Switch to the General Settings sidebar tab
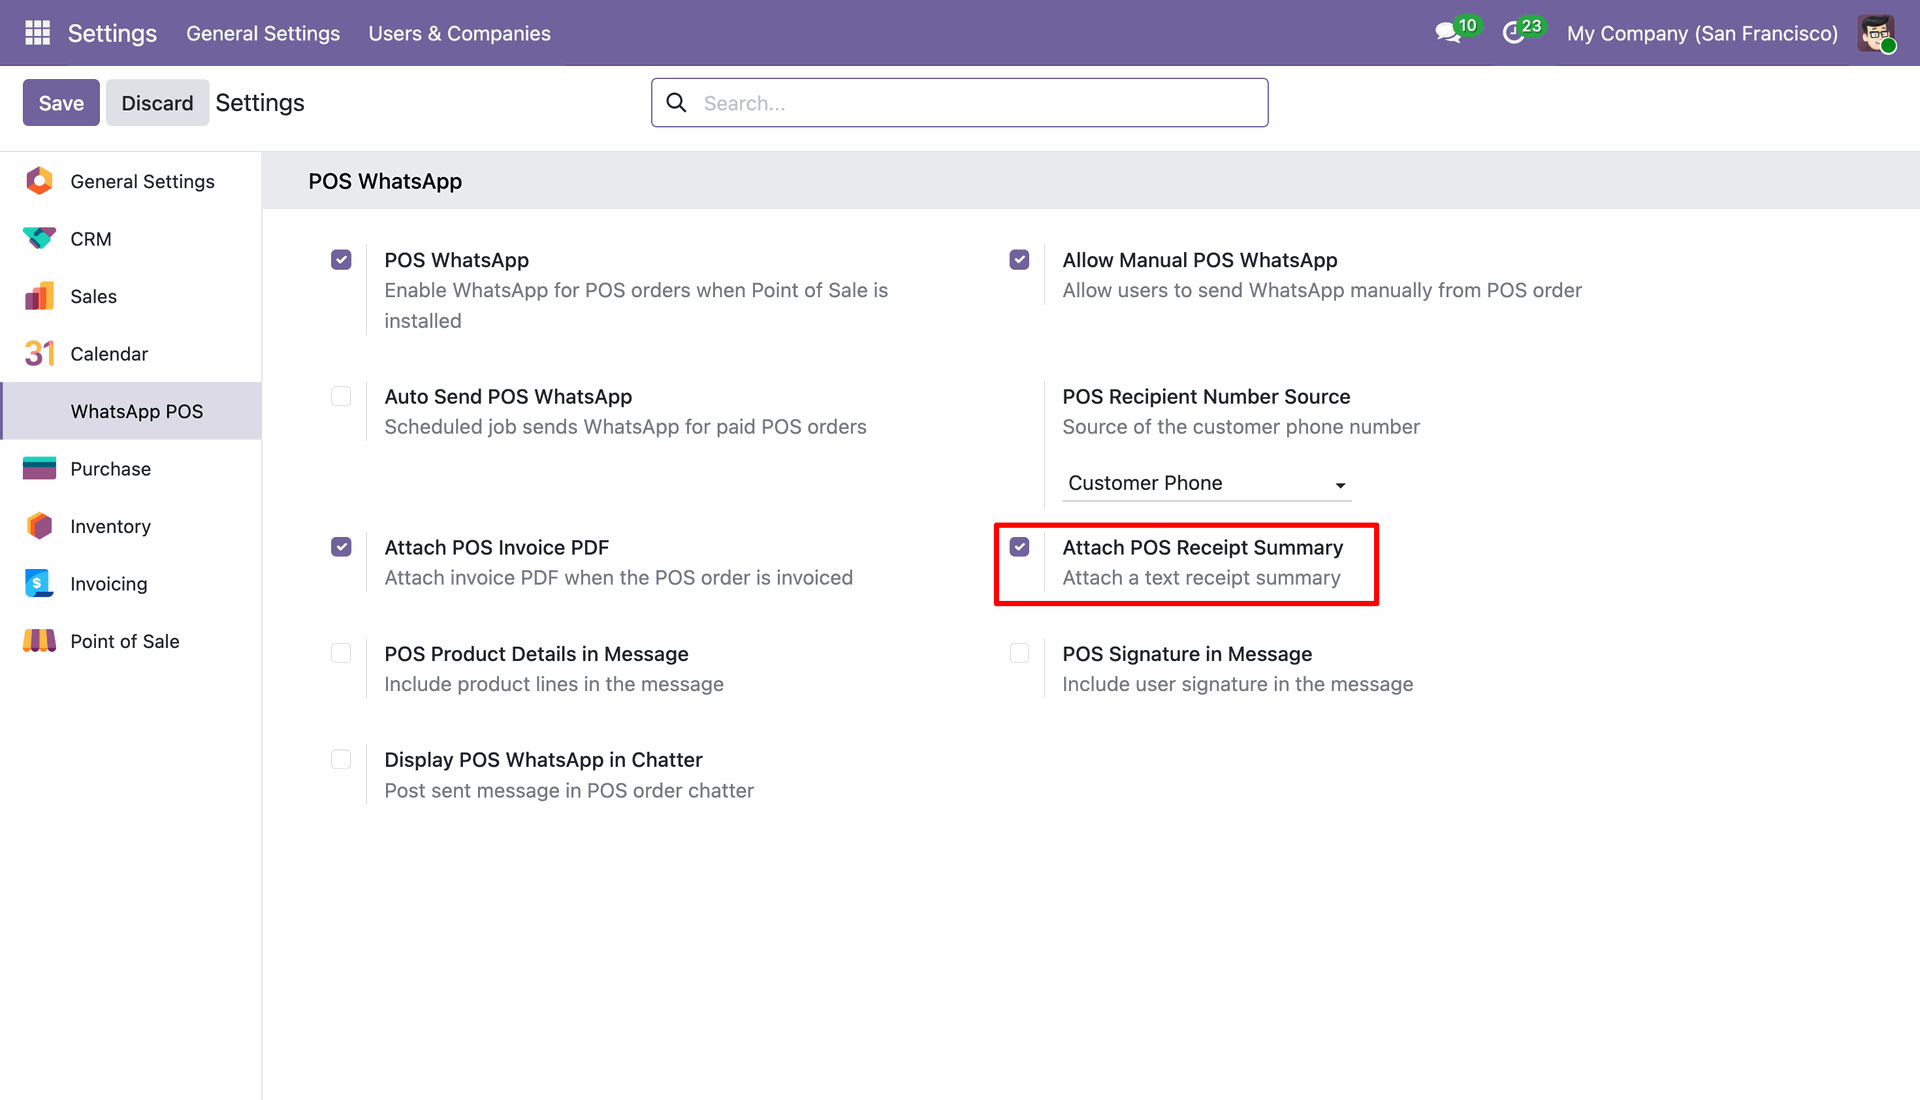The height and width of the screenshot is (1100, 1920). tap(131, 181)
